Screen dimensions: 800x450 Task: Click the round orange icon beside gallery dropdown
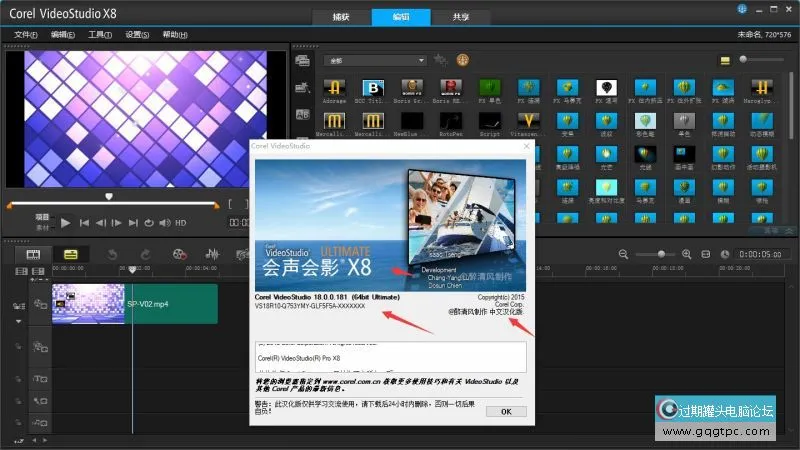462,60
